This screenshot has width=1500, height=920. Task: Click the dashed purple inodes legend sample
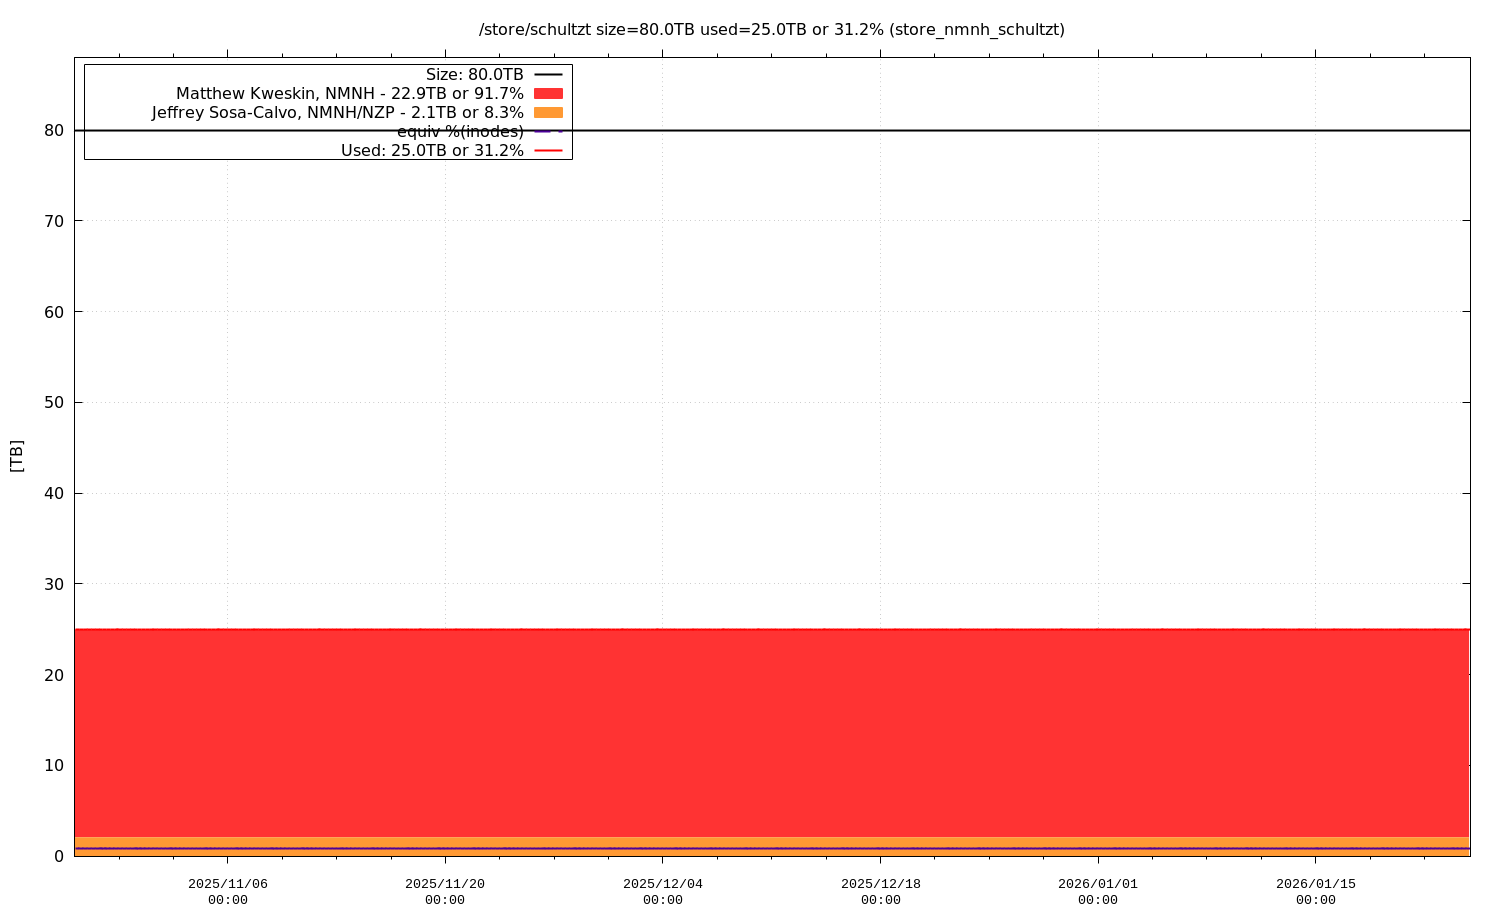coord(548,131)
